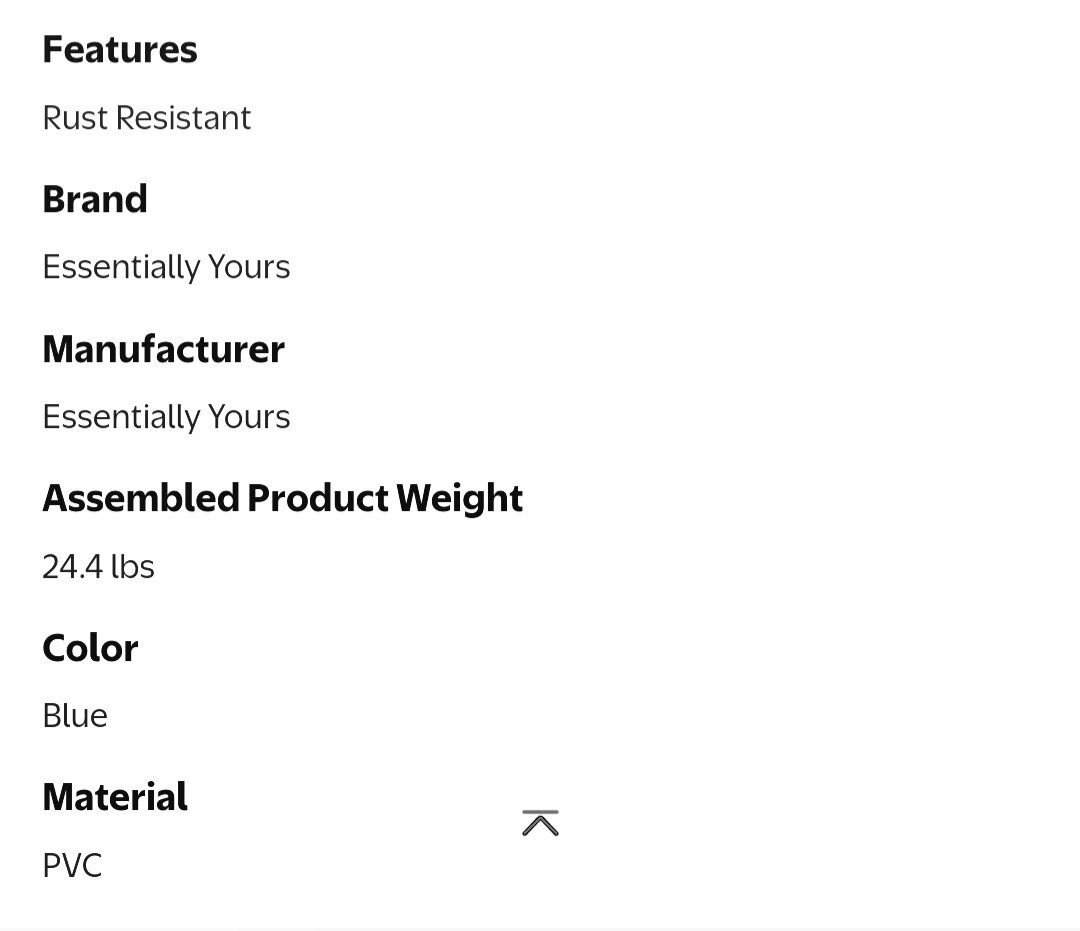Click the word Rust in the Features value
Screen dimensions: 1080x931
[x=75, y=118]
